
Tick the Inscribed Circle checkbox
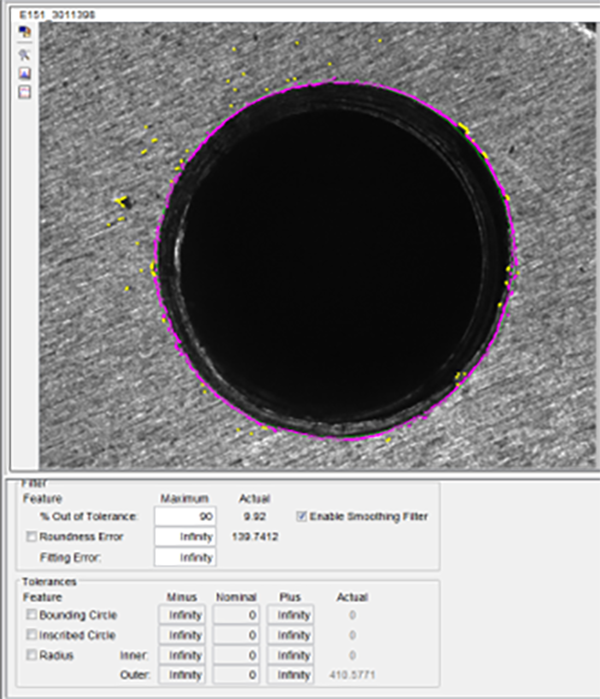click(32, 635)
